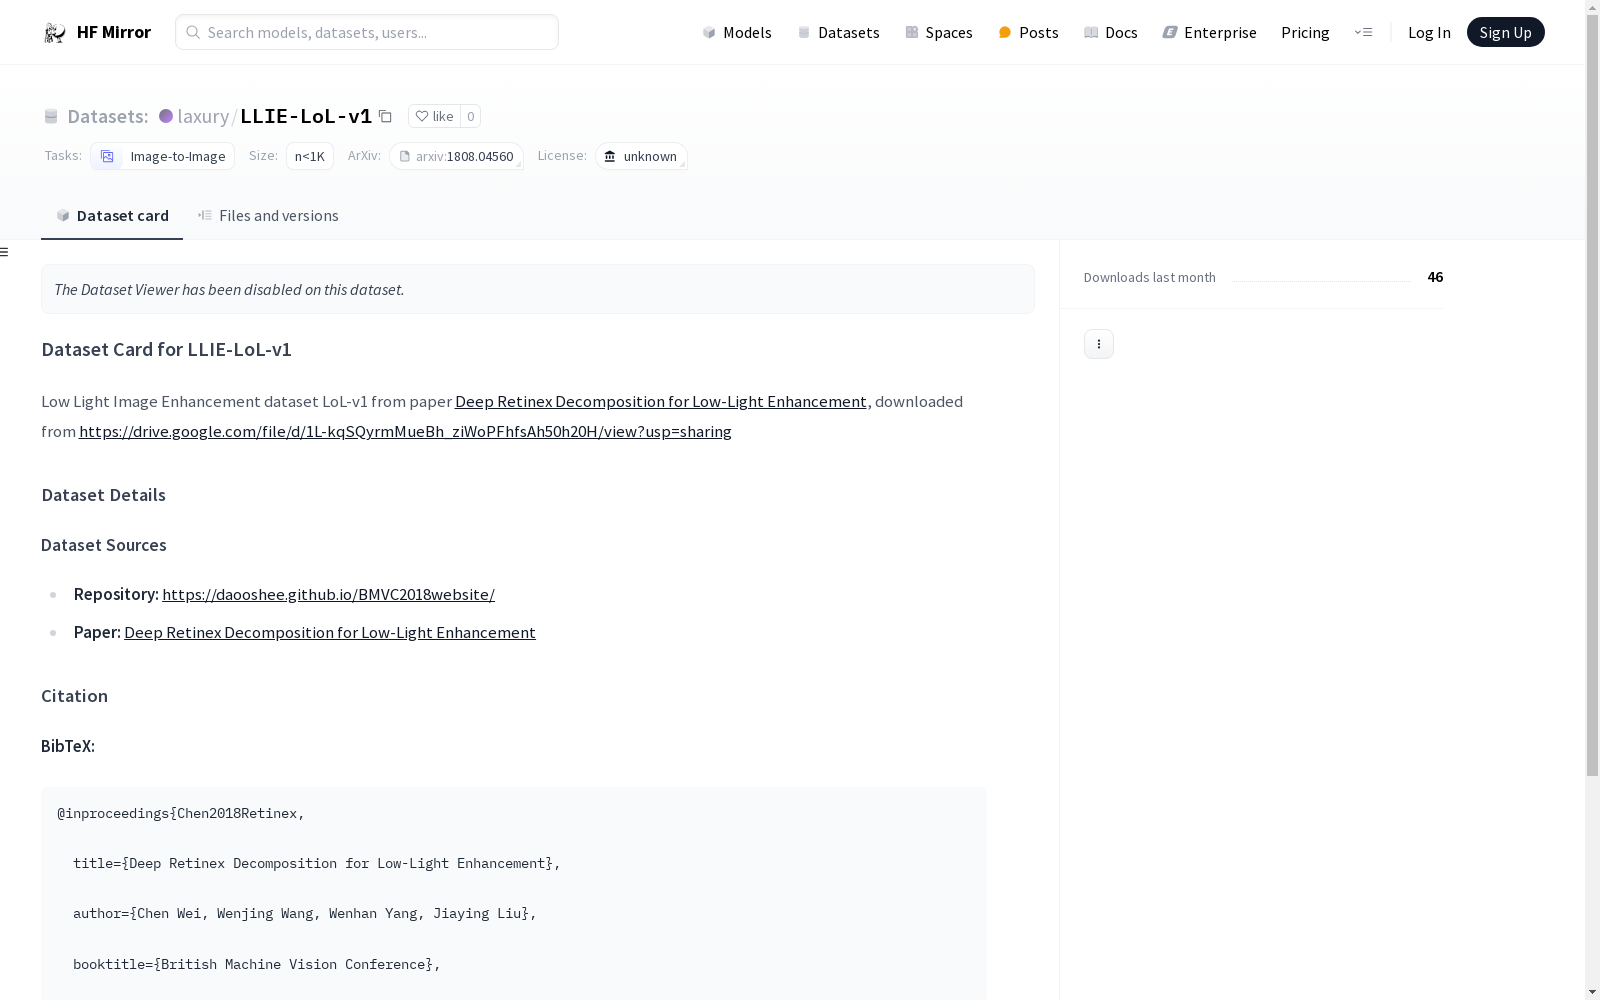Click the HF Mirror logo icon
Viewport: 1600px width, 1000px height.
point(54,33)
